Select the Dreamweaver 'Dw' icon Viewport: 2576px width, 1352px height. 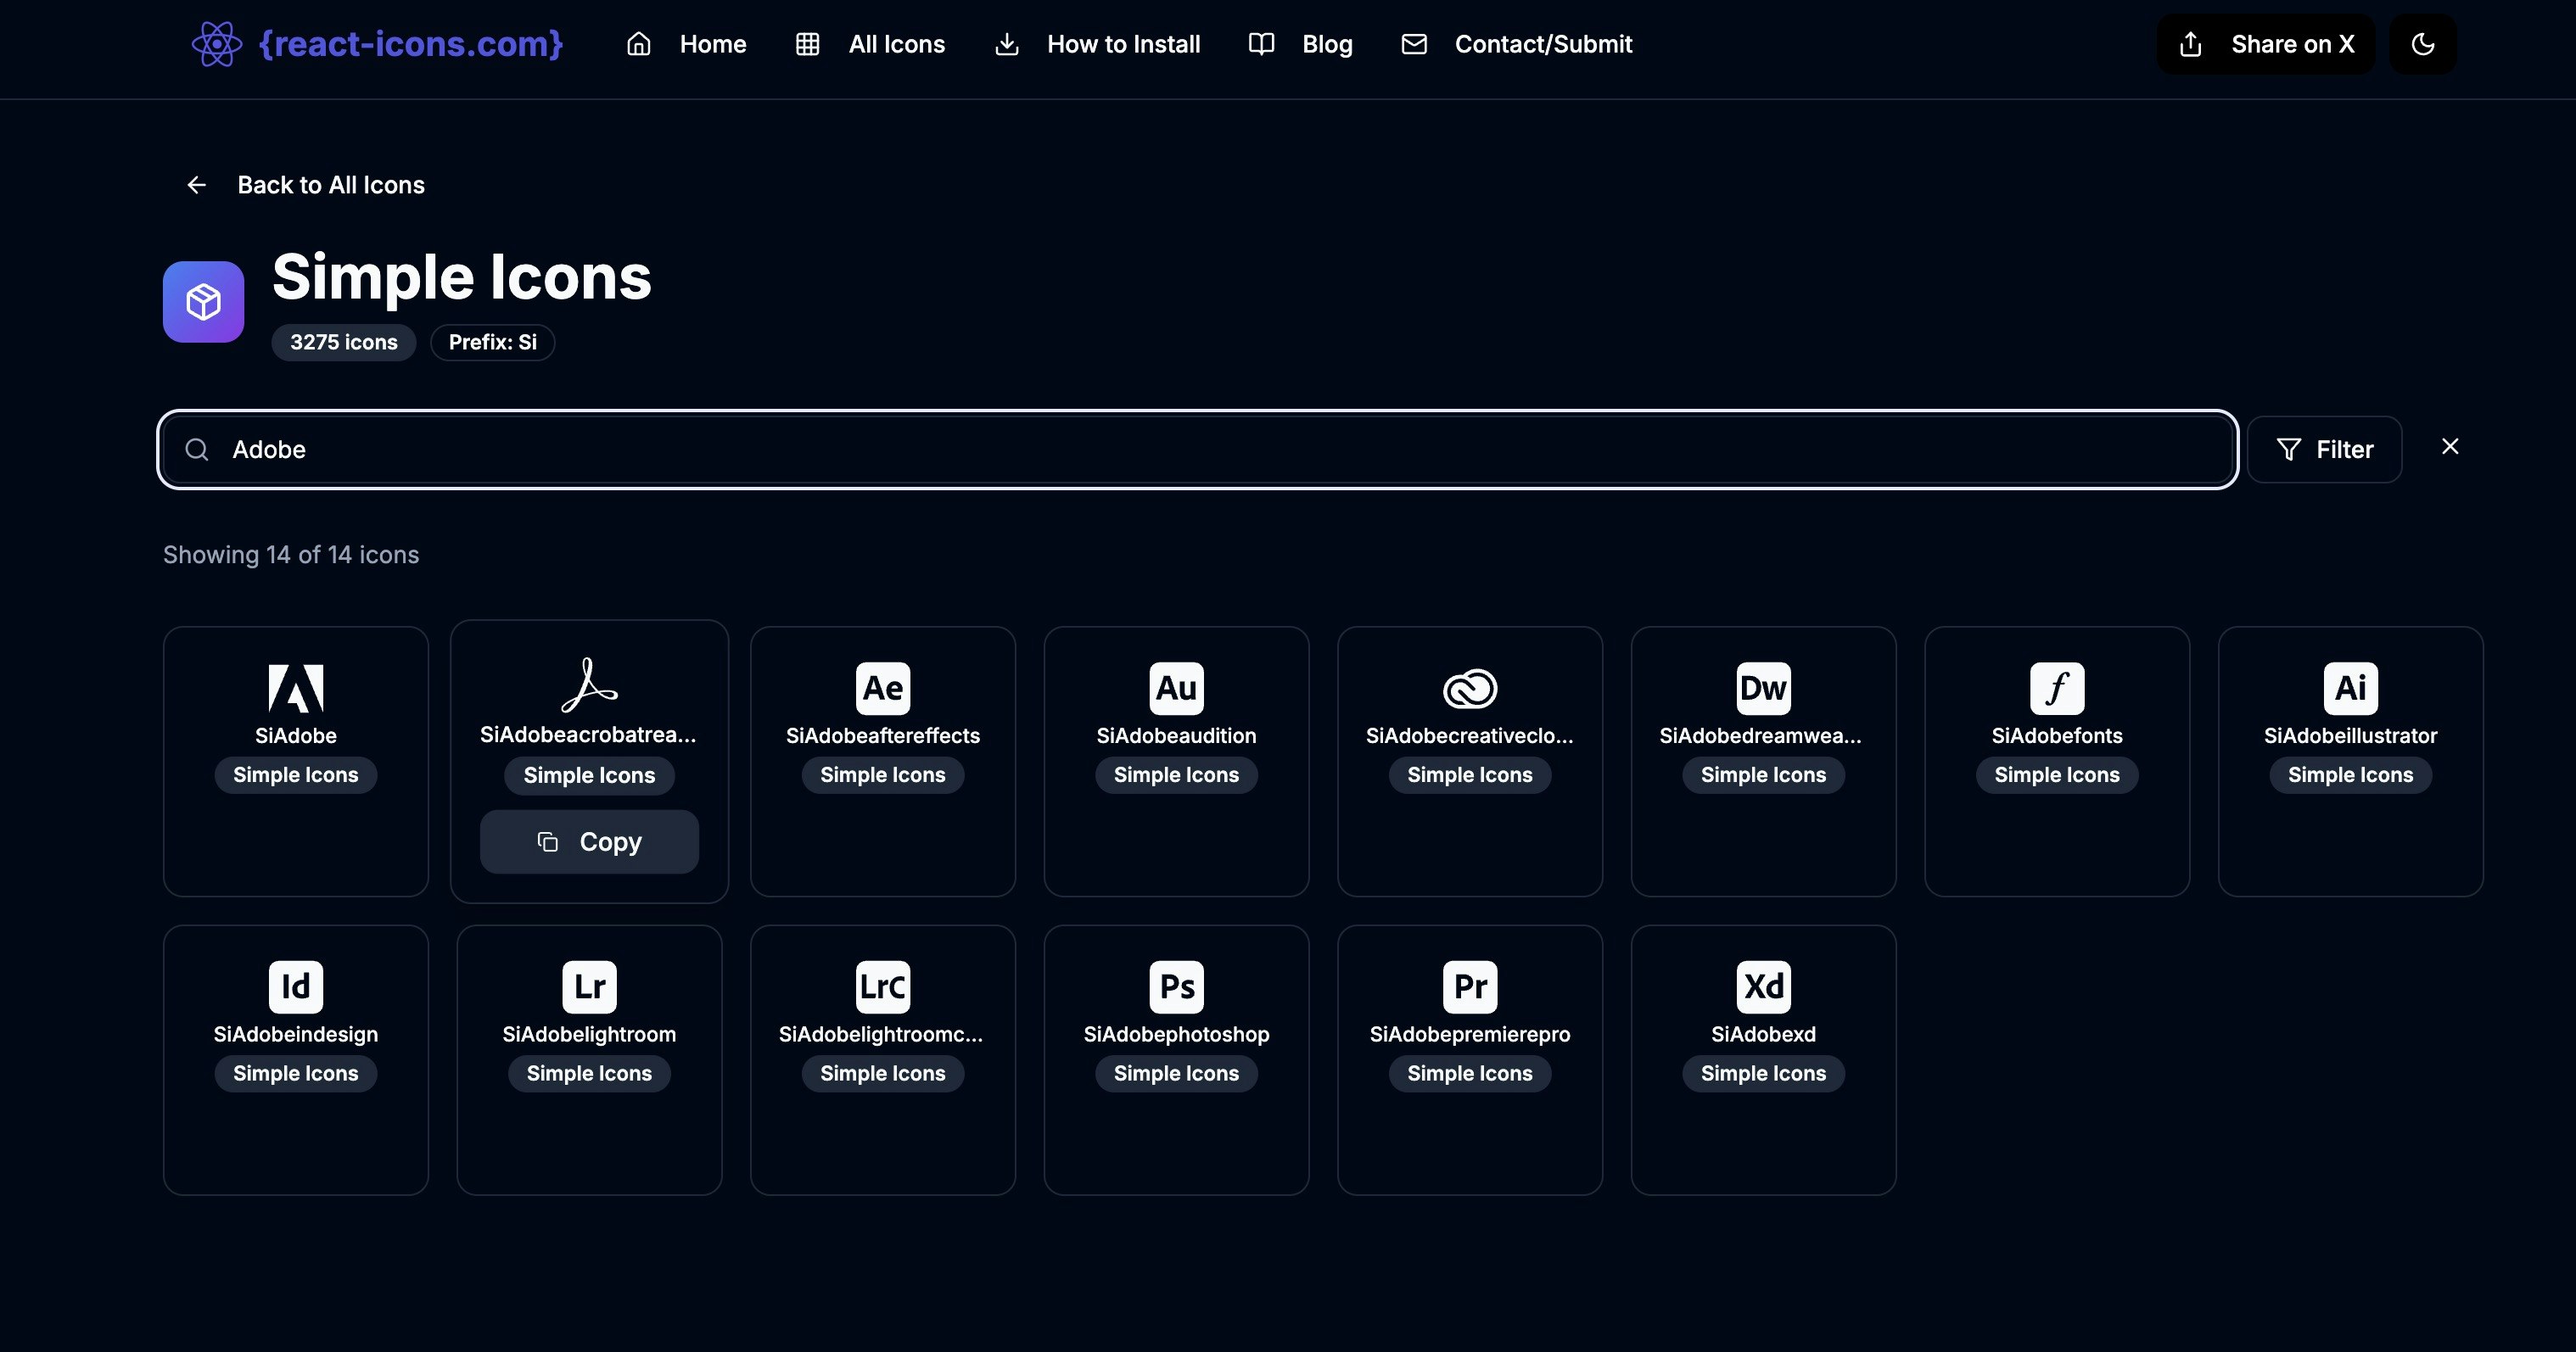(x=1763, y=688)
